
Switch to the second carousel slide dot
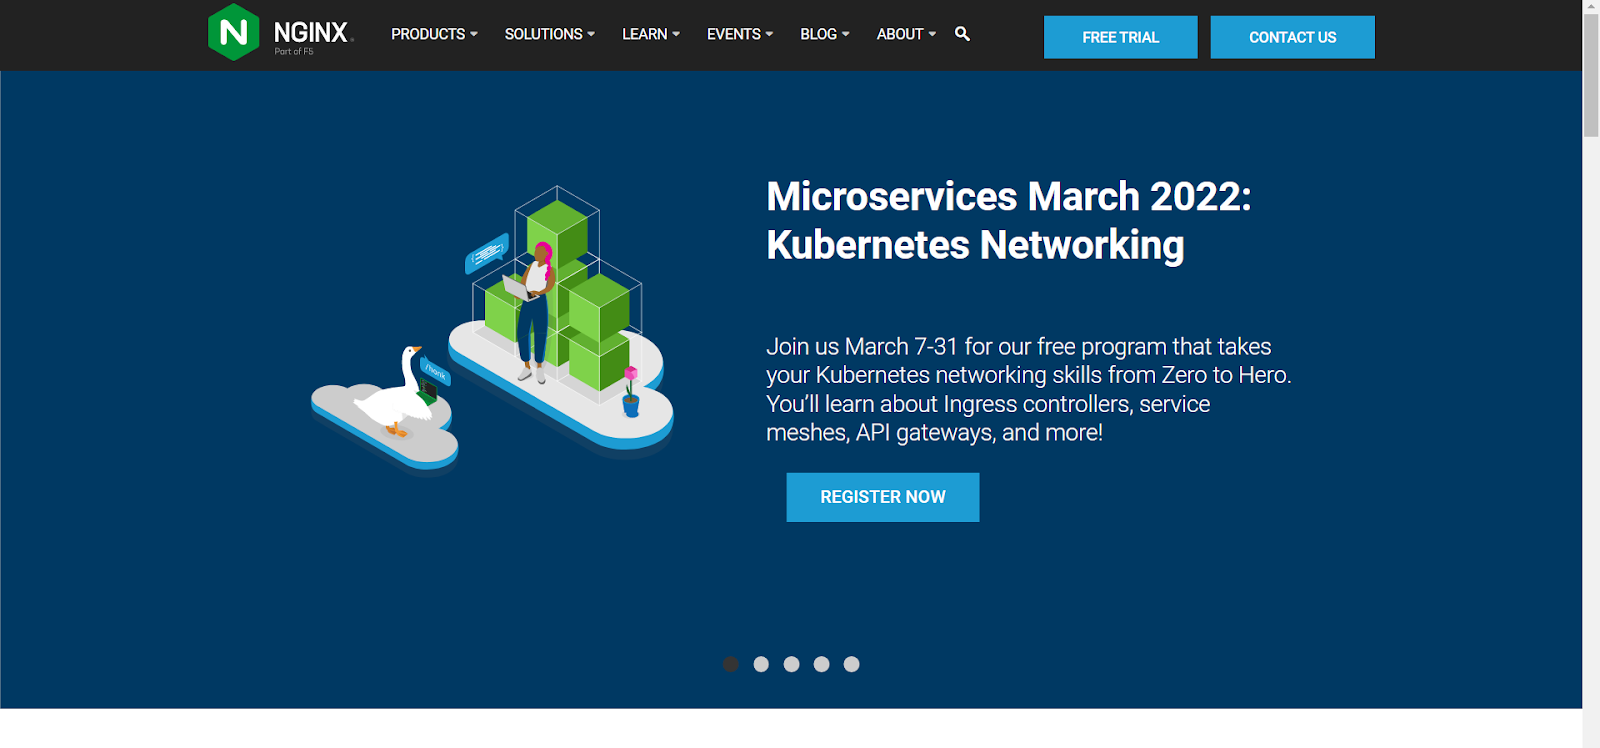click(x=761, y=664)
